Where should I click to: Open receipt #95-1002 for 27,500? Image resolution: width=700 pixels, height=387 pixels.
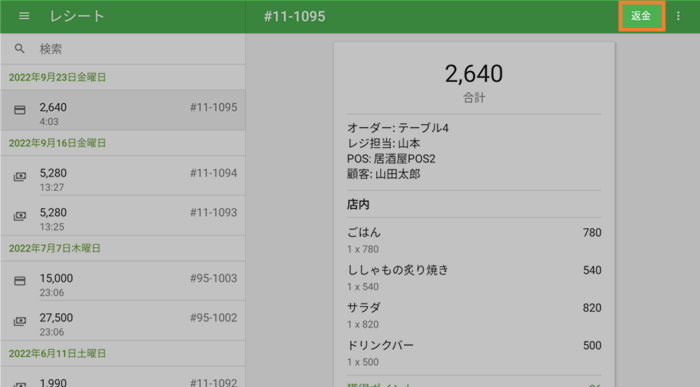coord(123,321)
